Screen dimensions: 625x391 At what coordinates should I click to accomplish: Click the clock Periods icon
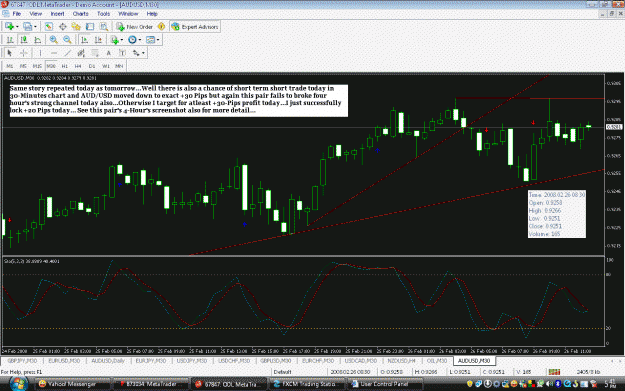(x=132, y=40)
